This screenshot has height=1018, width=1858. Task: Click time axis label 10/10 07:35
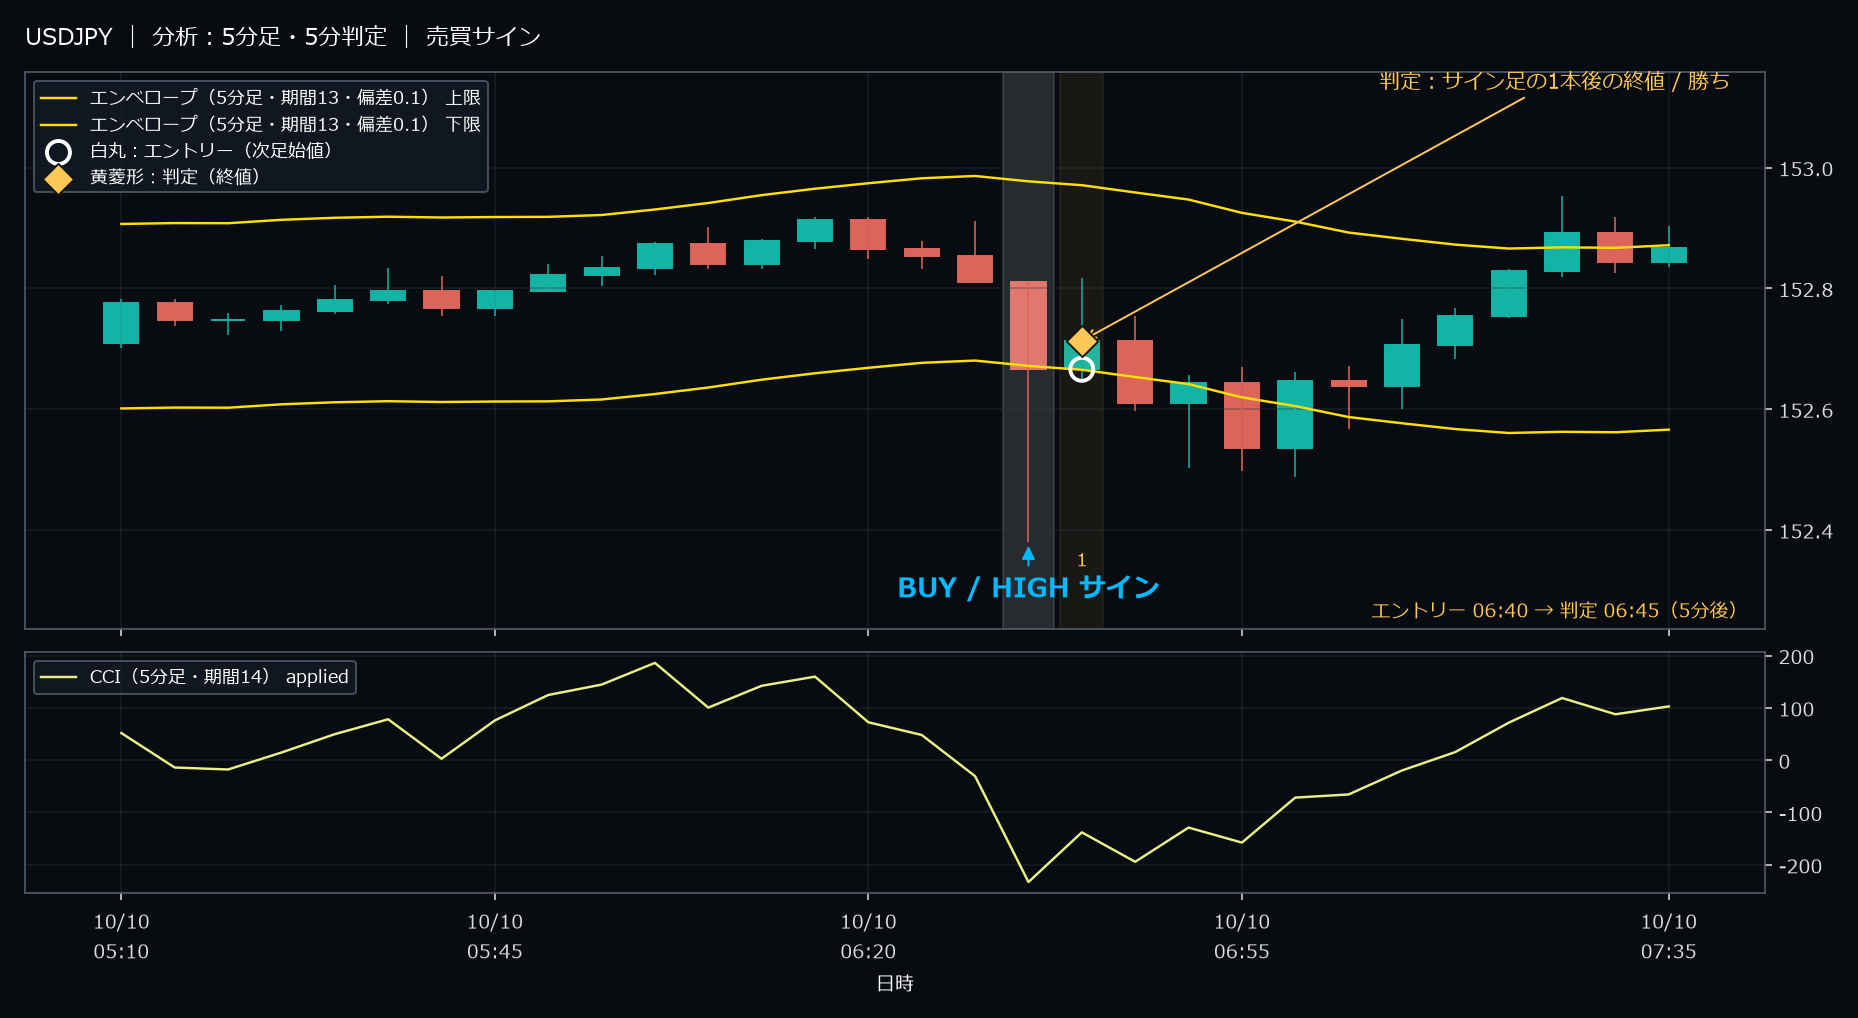coord(1668,936)
